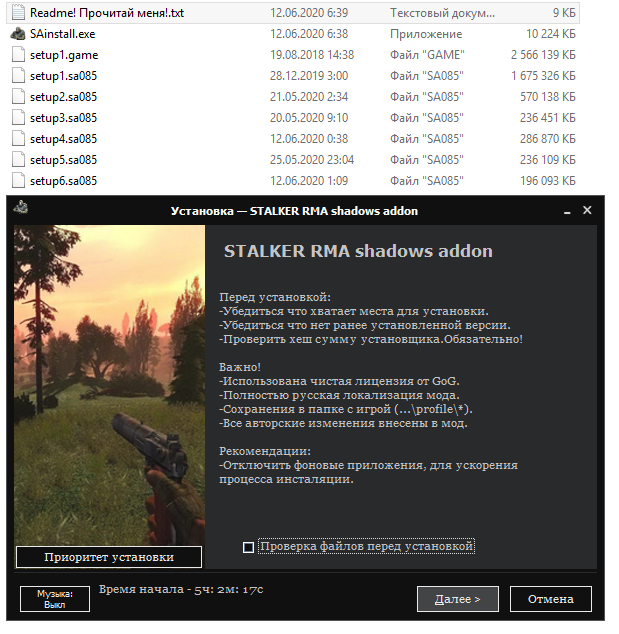Toggle the 'Музыка: Выкл' music button

(55, 599)
